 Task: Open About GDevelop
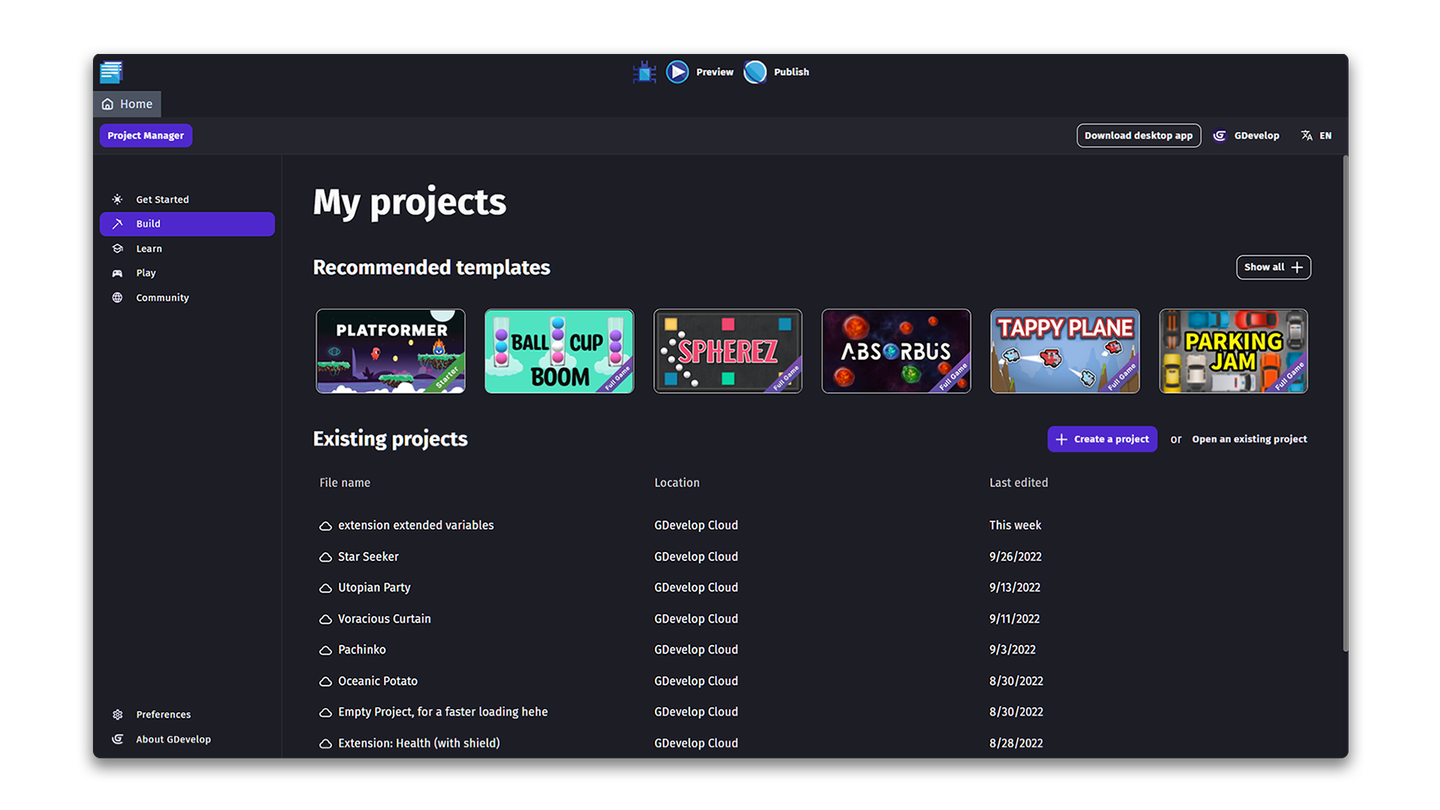(187, 739)
